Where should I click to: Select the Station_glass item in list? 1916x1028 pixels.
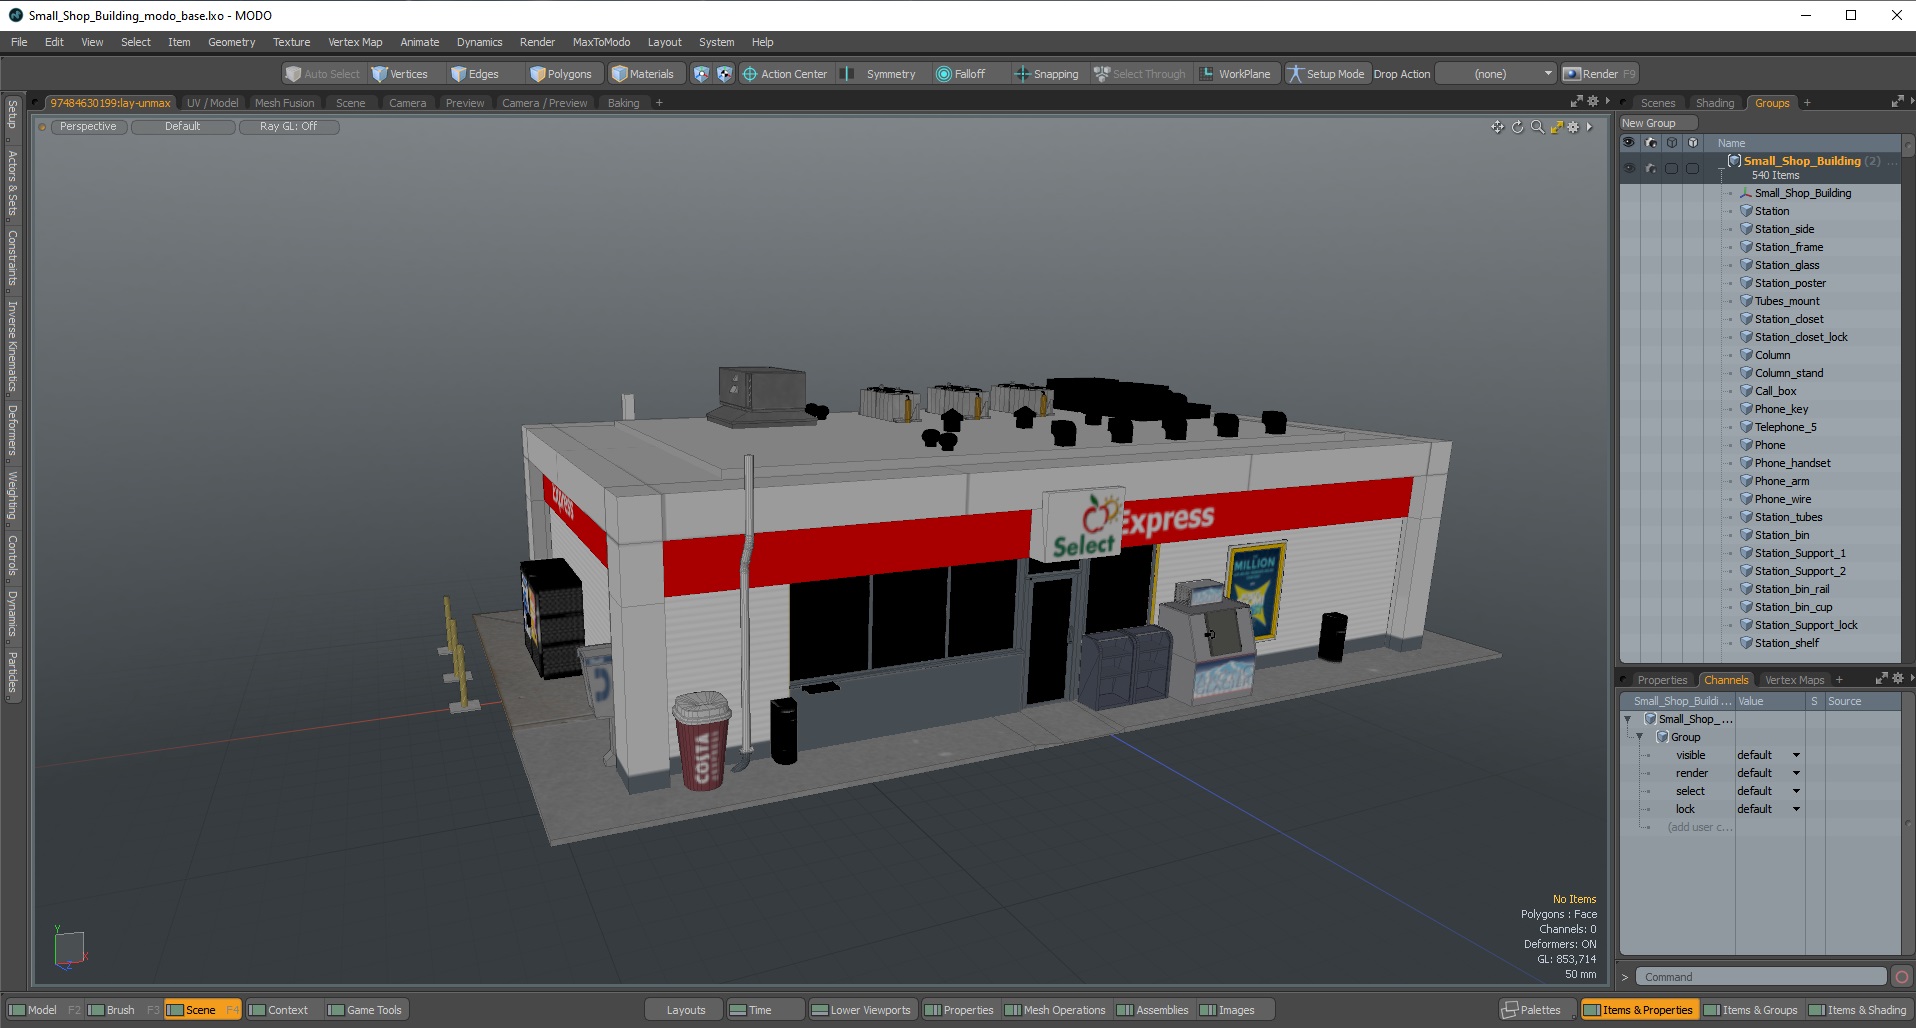pos(1787,265)
